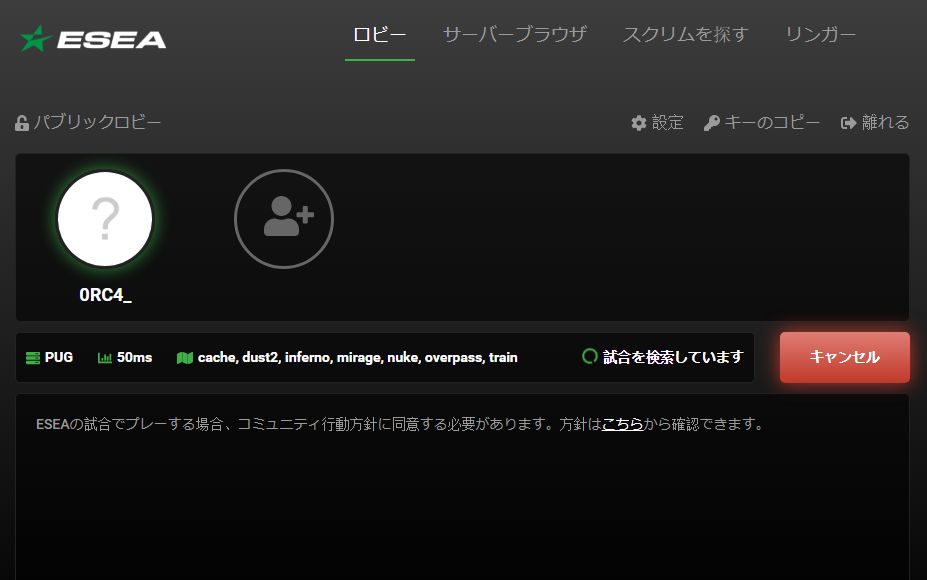The image size is (927, 580).
Task: Open the スクリムを探す tab
Action: 685,35
